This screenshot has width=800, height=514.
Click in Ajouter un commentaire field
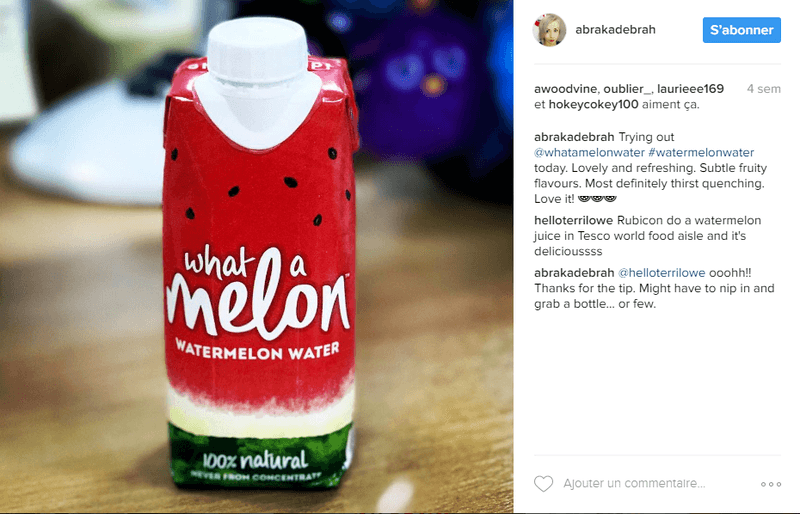click(x=634, y=483)
